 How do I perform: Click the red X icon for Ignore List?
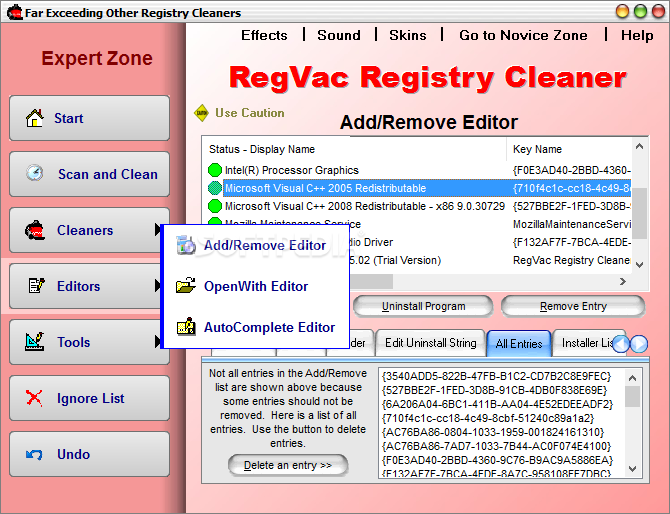pos(34,398)
